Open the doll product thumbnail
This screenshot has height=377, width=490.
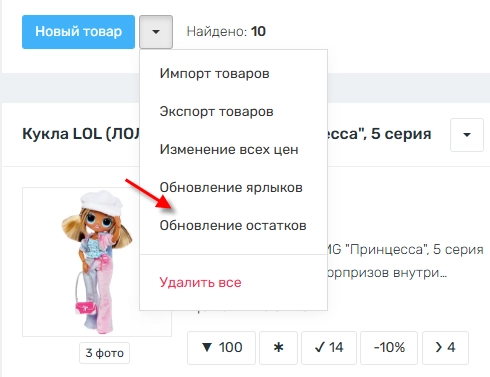(97, 262)
